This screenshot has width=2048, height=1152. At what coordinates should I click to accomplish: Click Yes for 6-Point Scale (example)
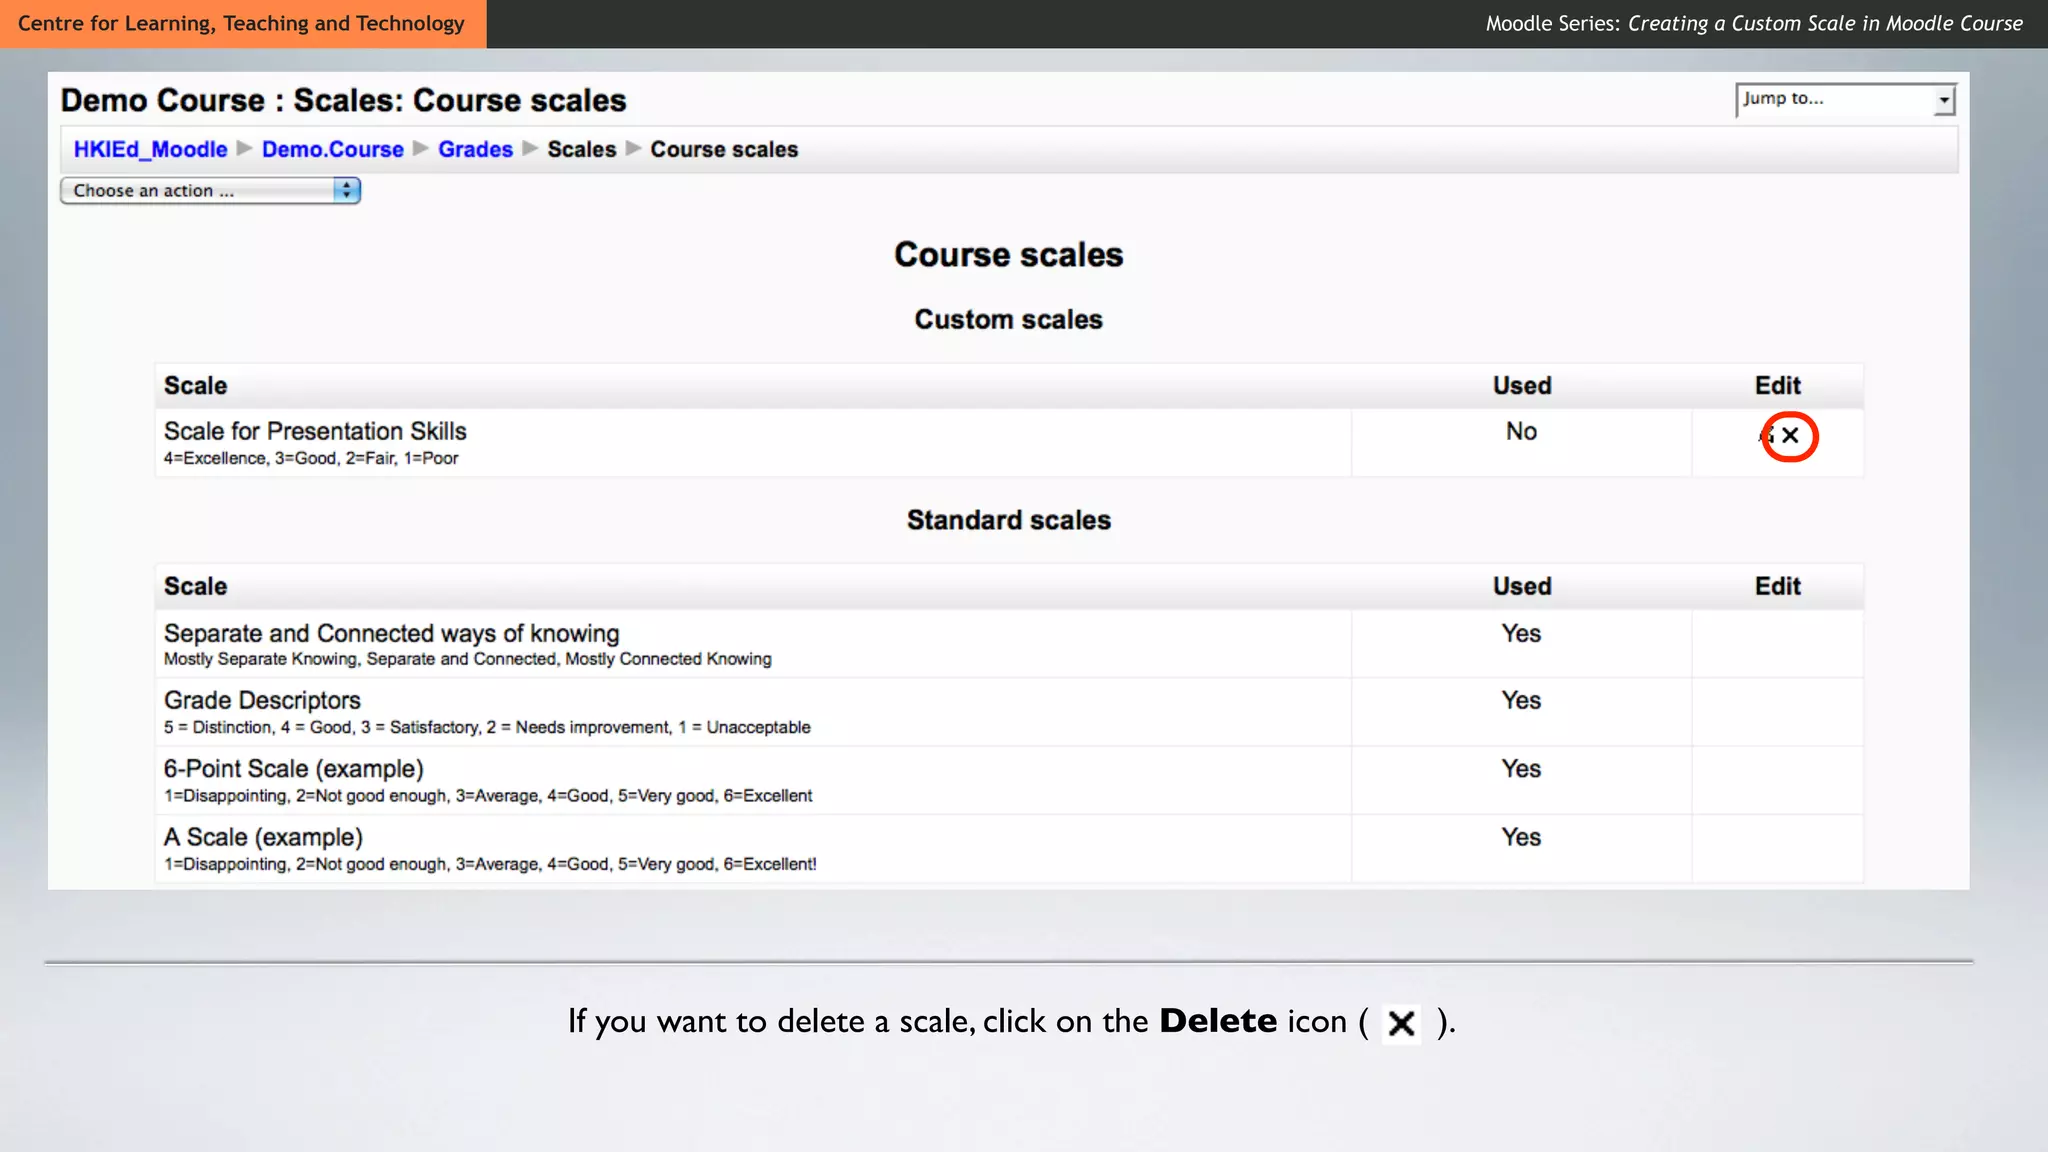coord(1521,768)
